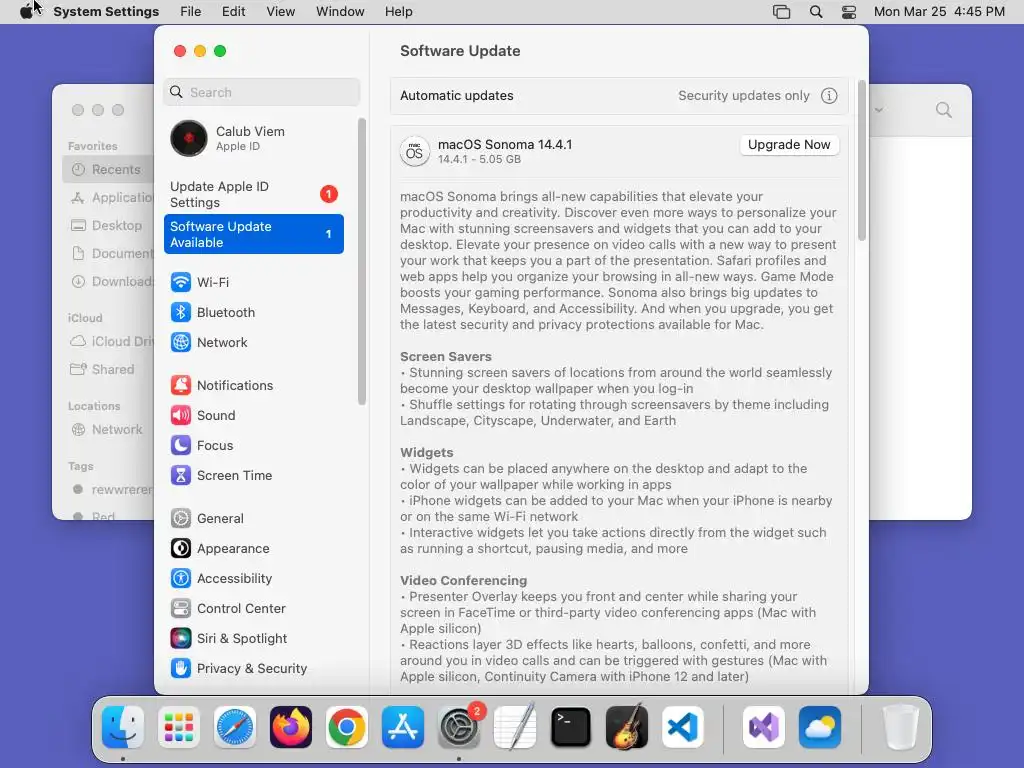This screenshot has height=768, width=1024.
Task: Click the automatic updates info icon
Action: tap(829, 96)
